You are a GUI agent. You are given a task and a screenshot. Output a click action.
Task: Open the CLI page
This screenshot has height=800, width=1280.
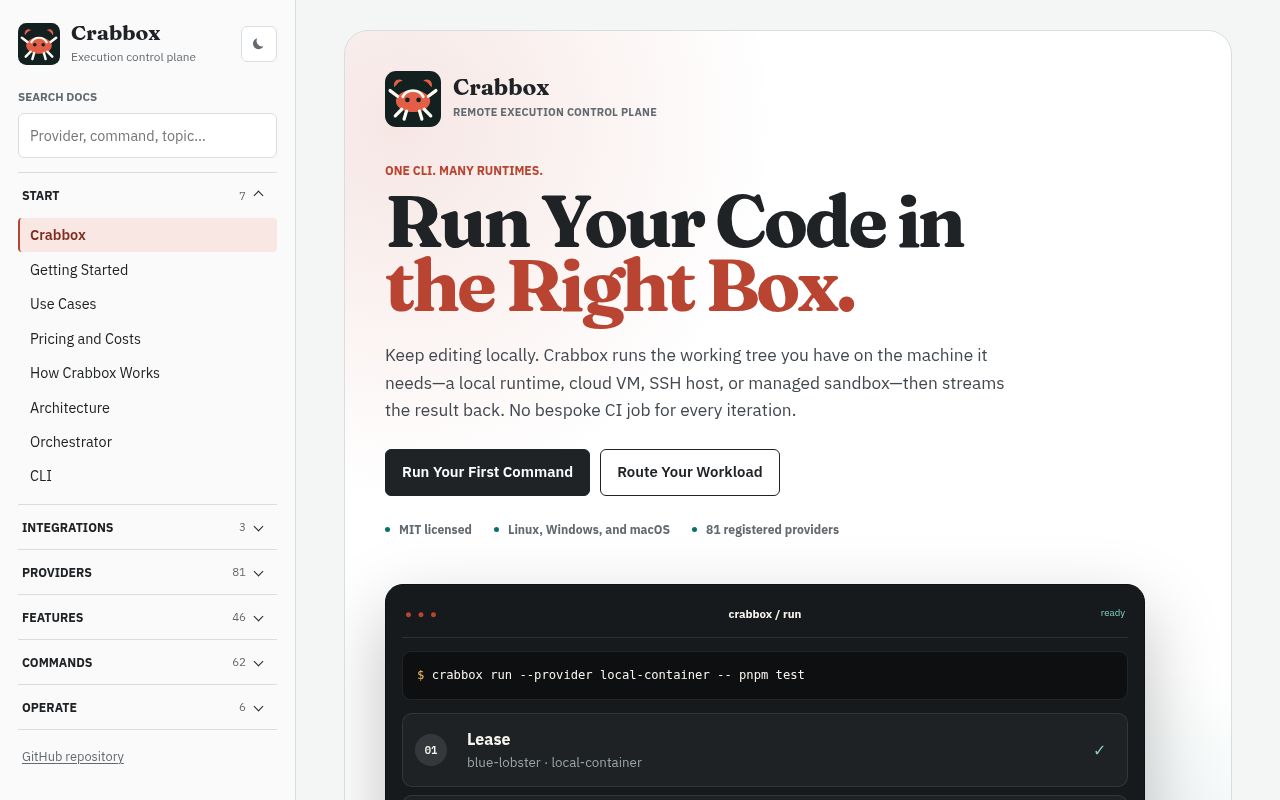click(147, 476)
